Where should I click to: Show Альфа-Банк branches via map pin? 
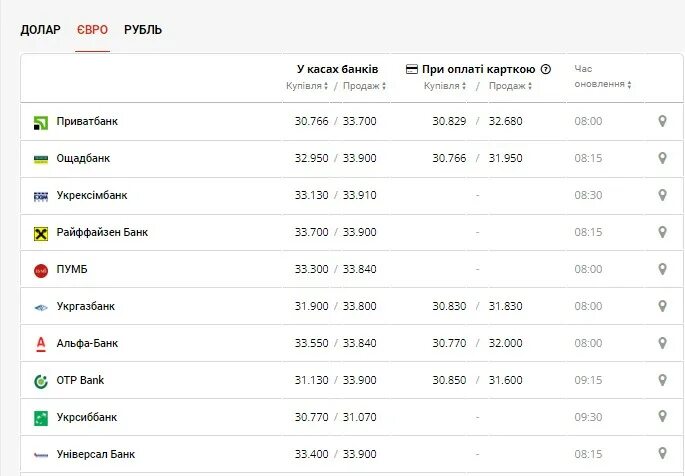[662, 343]
